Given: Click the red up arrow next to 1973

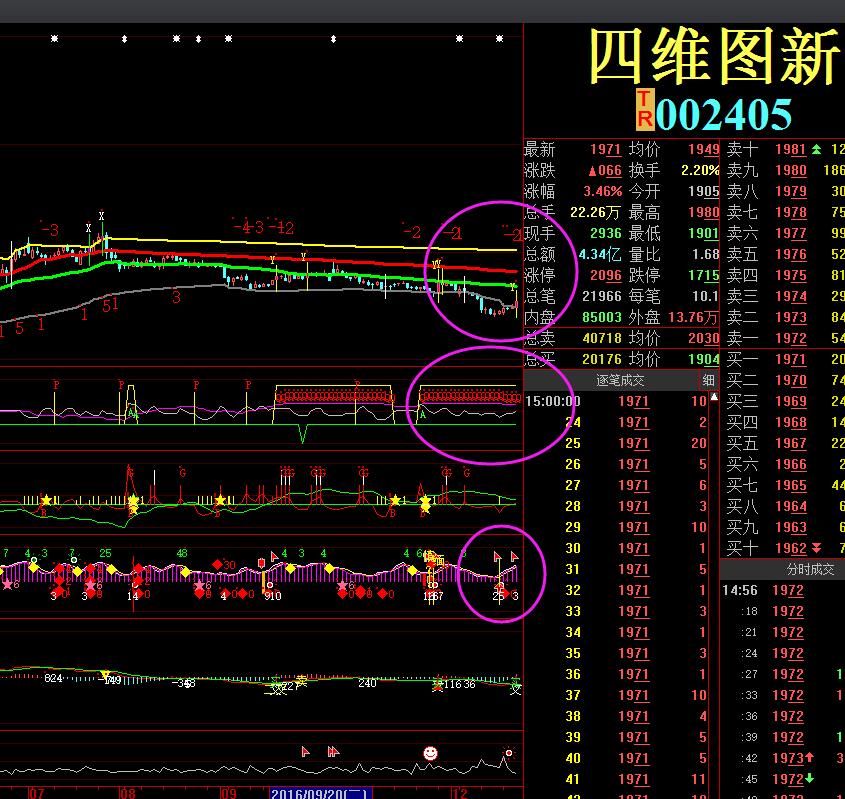Looking at the screenshot, I should point(809,758).
